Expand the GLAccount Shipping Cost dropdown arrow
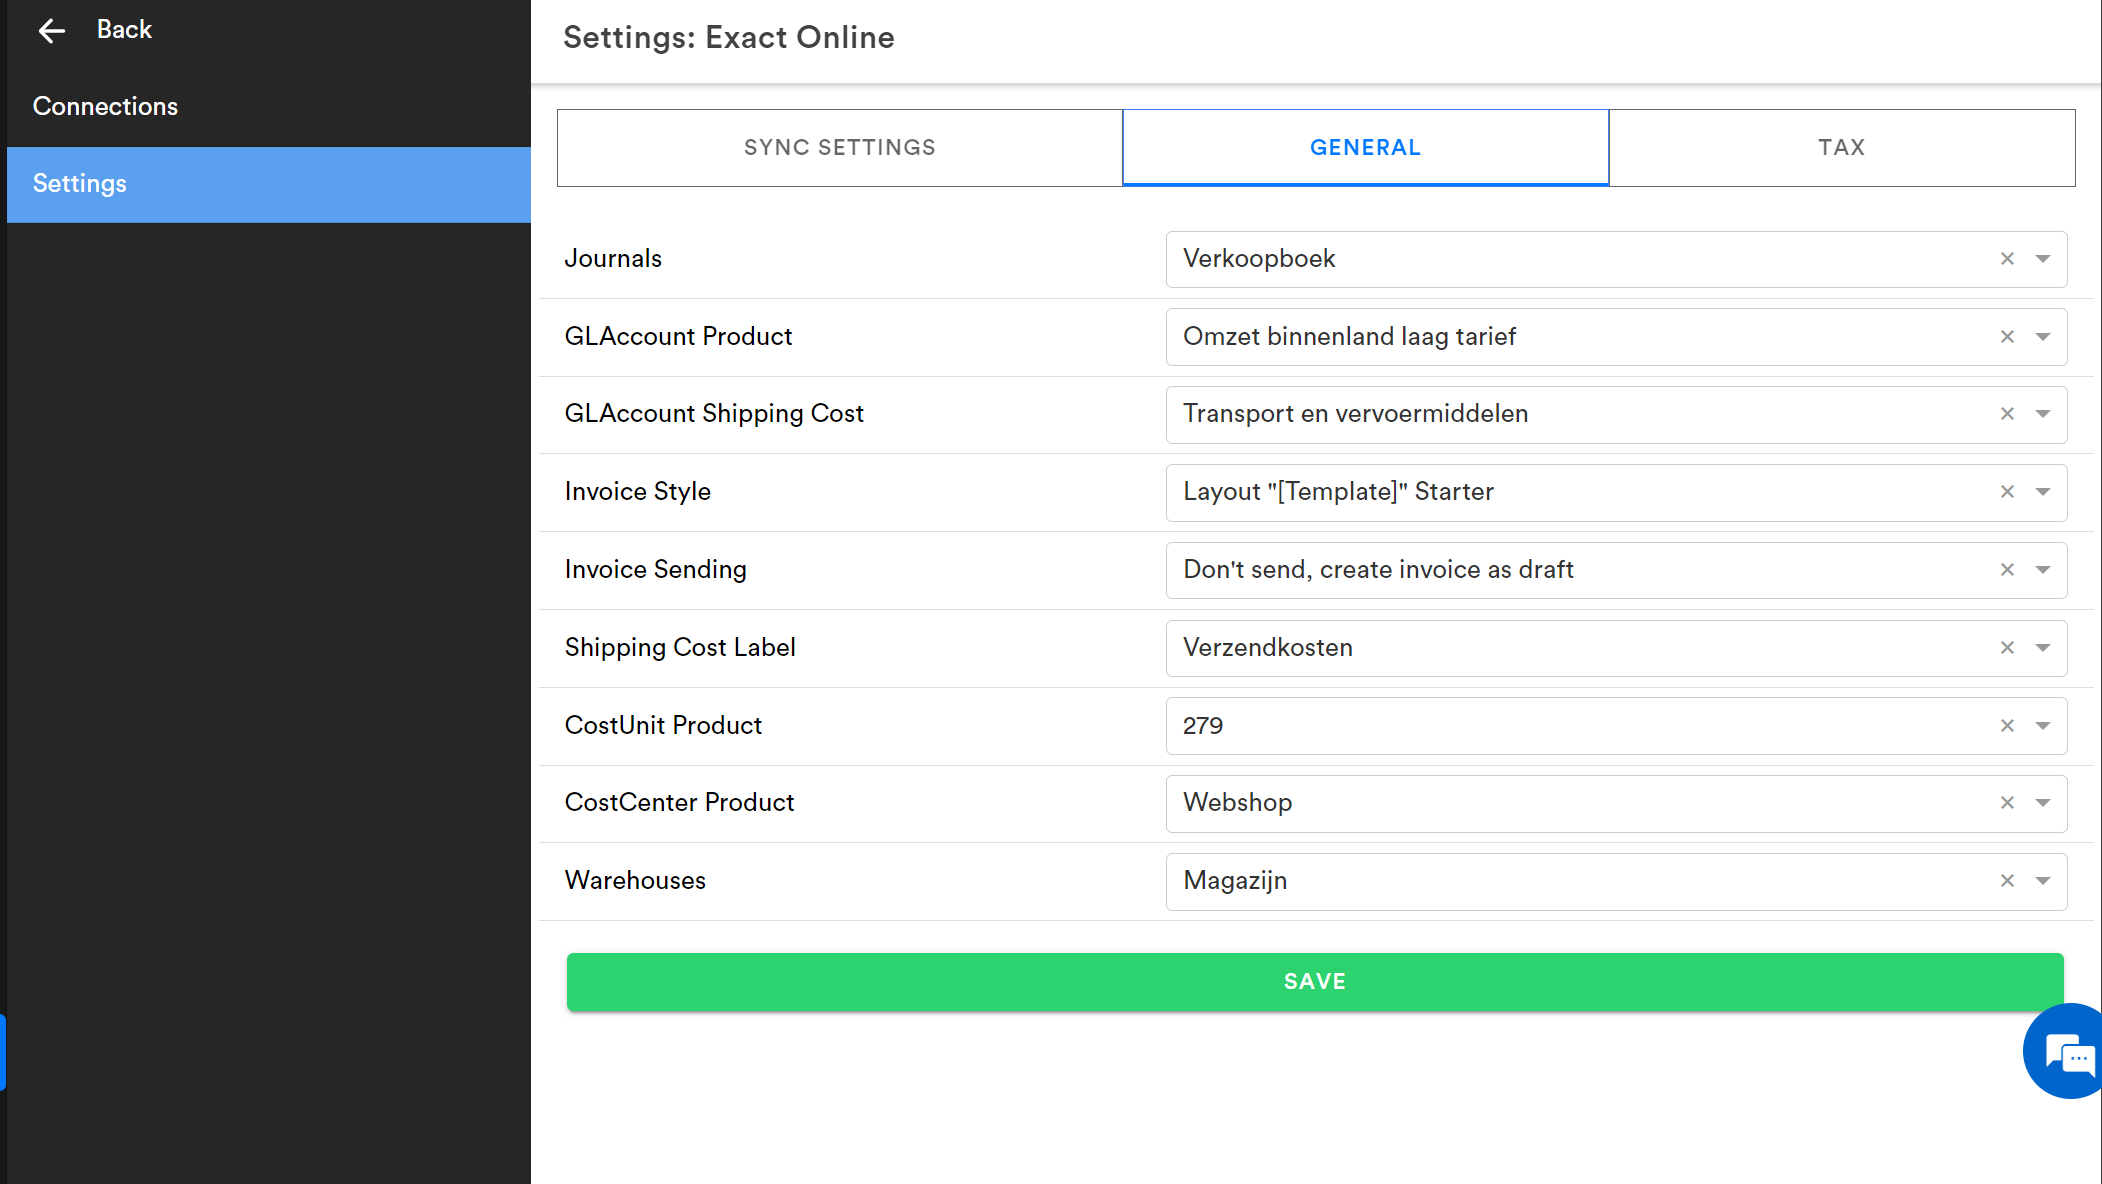Viewport: 2102px width, 1184px height. click(2043, 414)
